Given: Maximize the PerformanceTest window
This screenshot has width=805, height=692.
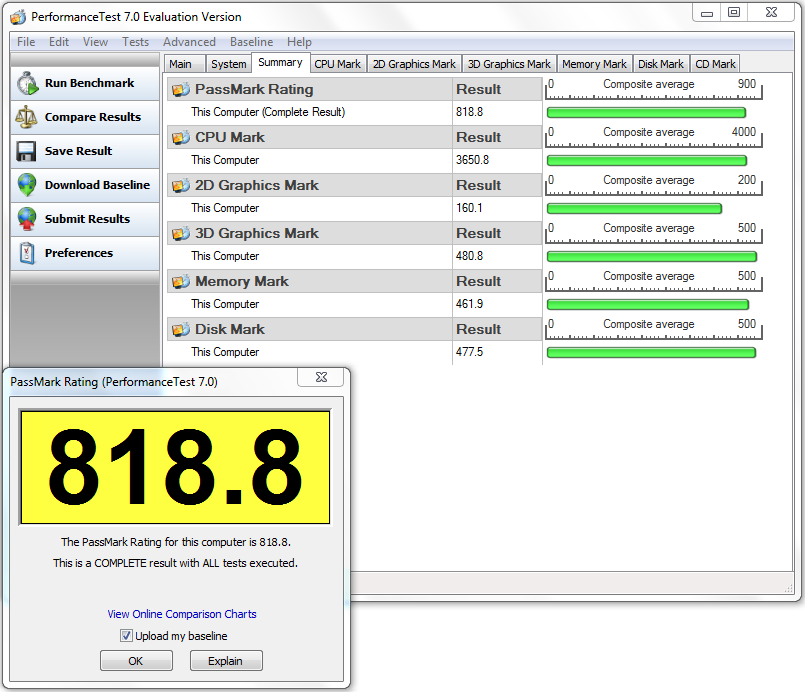Looking at the screenshot, I should [734, 12].
